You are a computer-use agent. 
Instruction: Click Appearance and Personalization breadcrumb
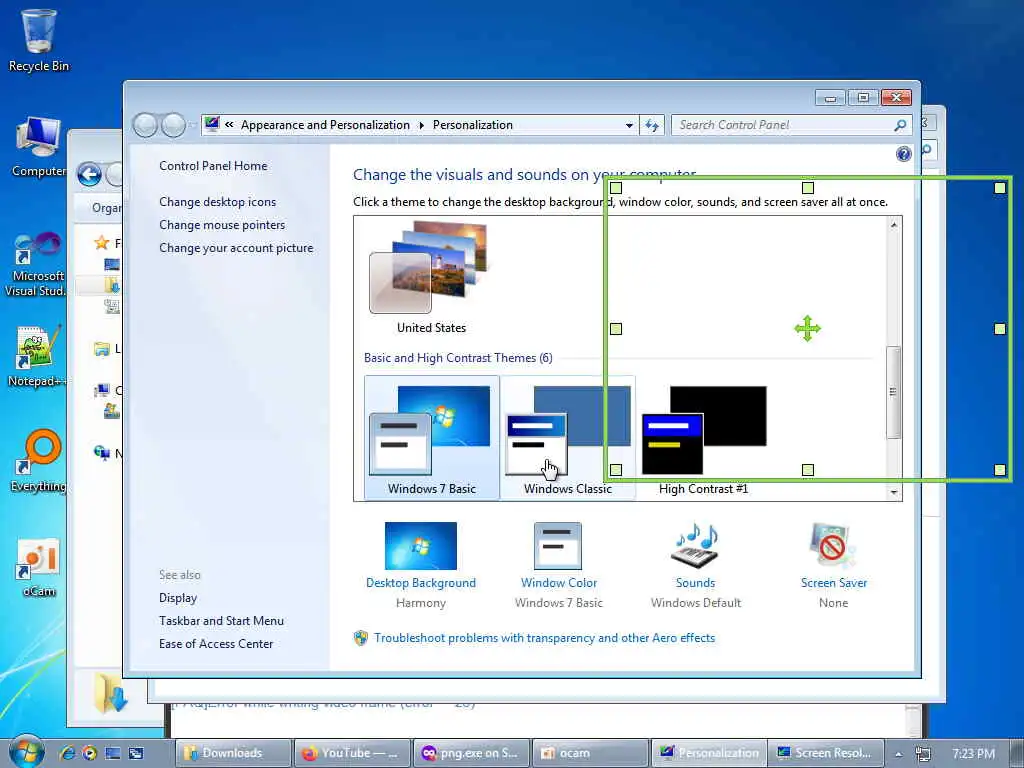[325, 125]
